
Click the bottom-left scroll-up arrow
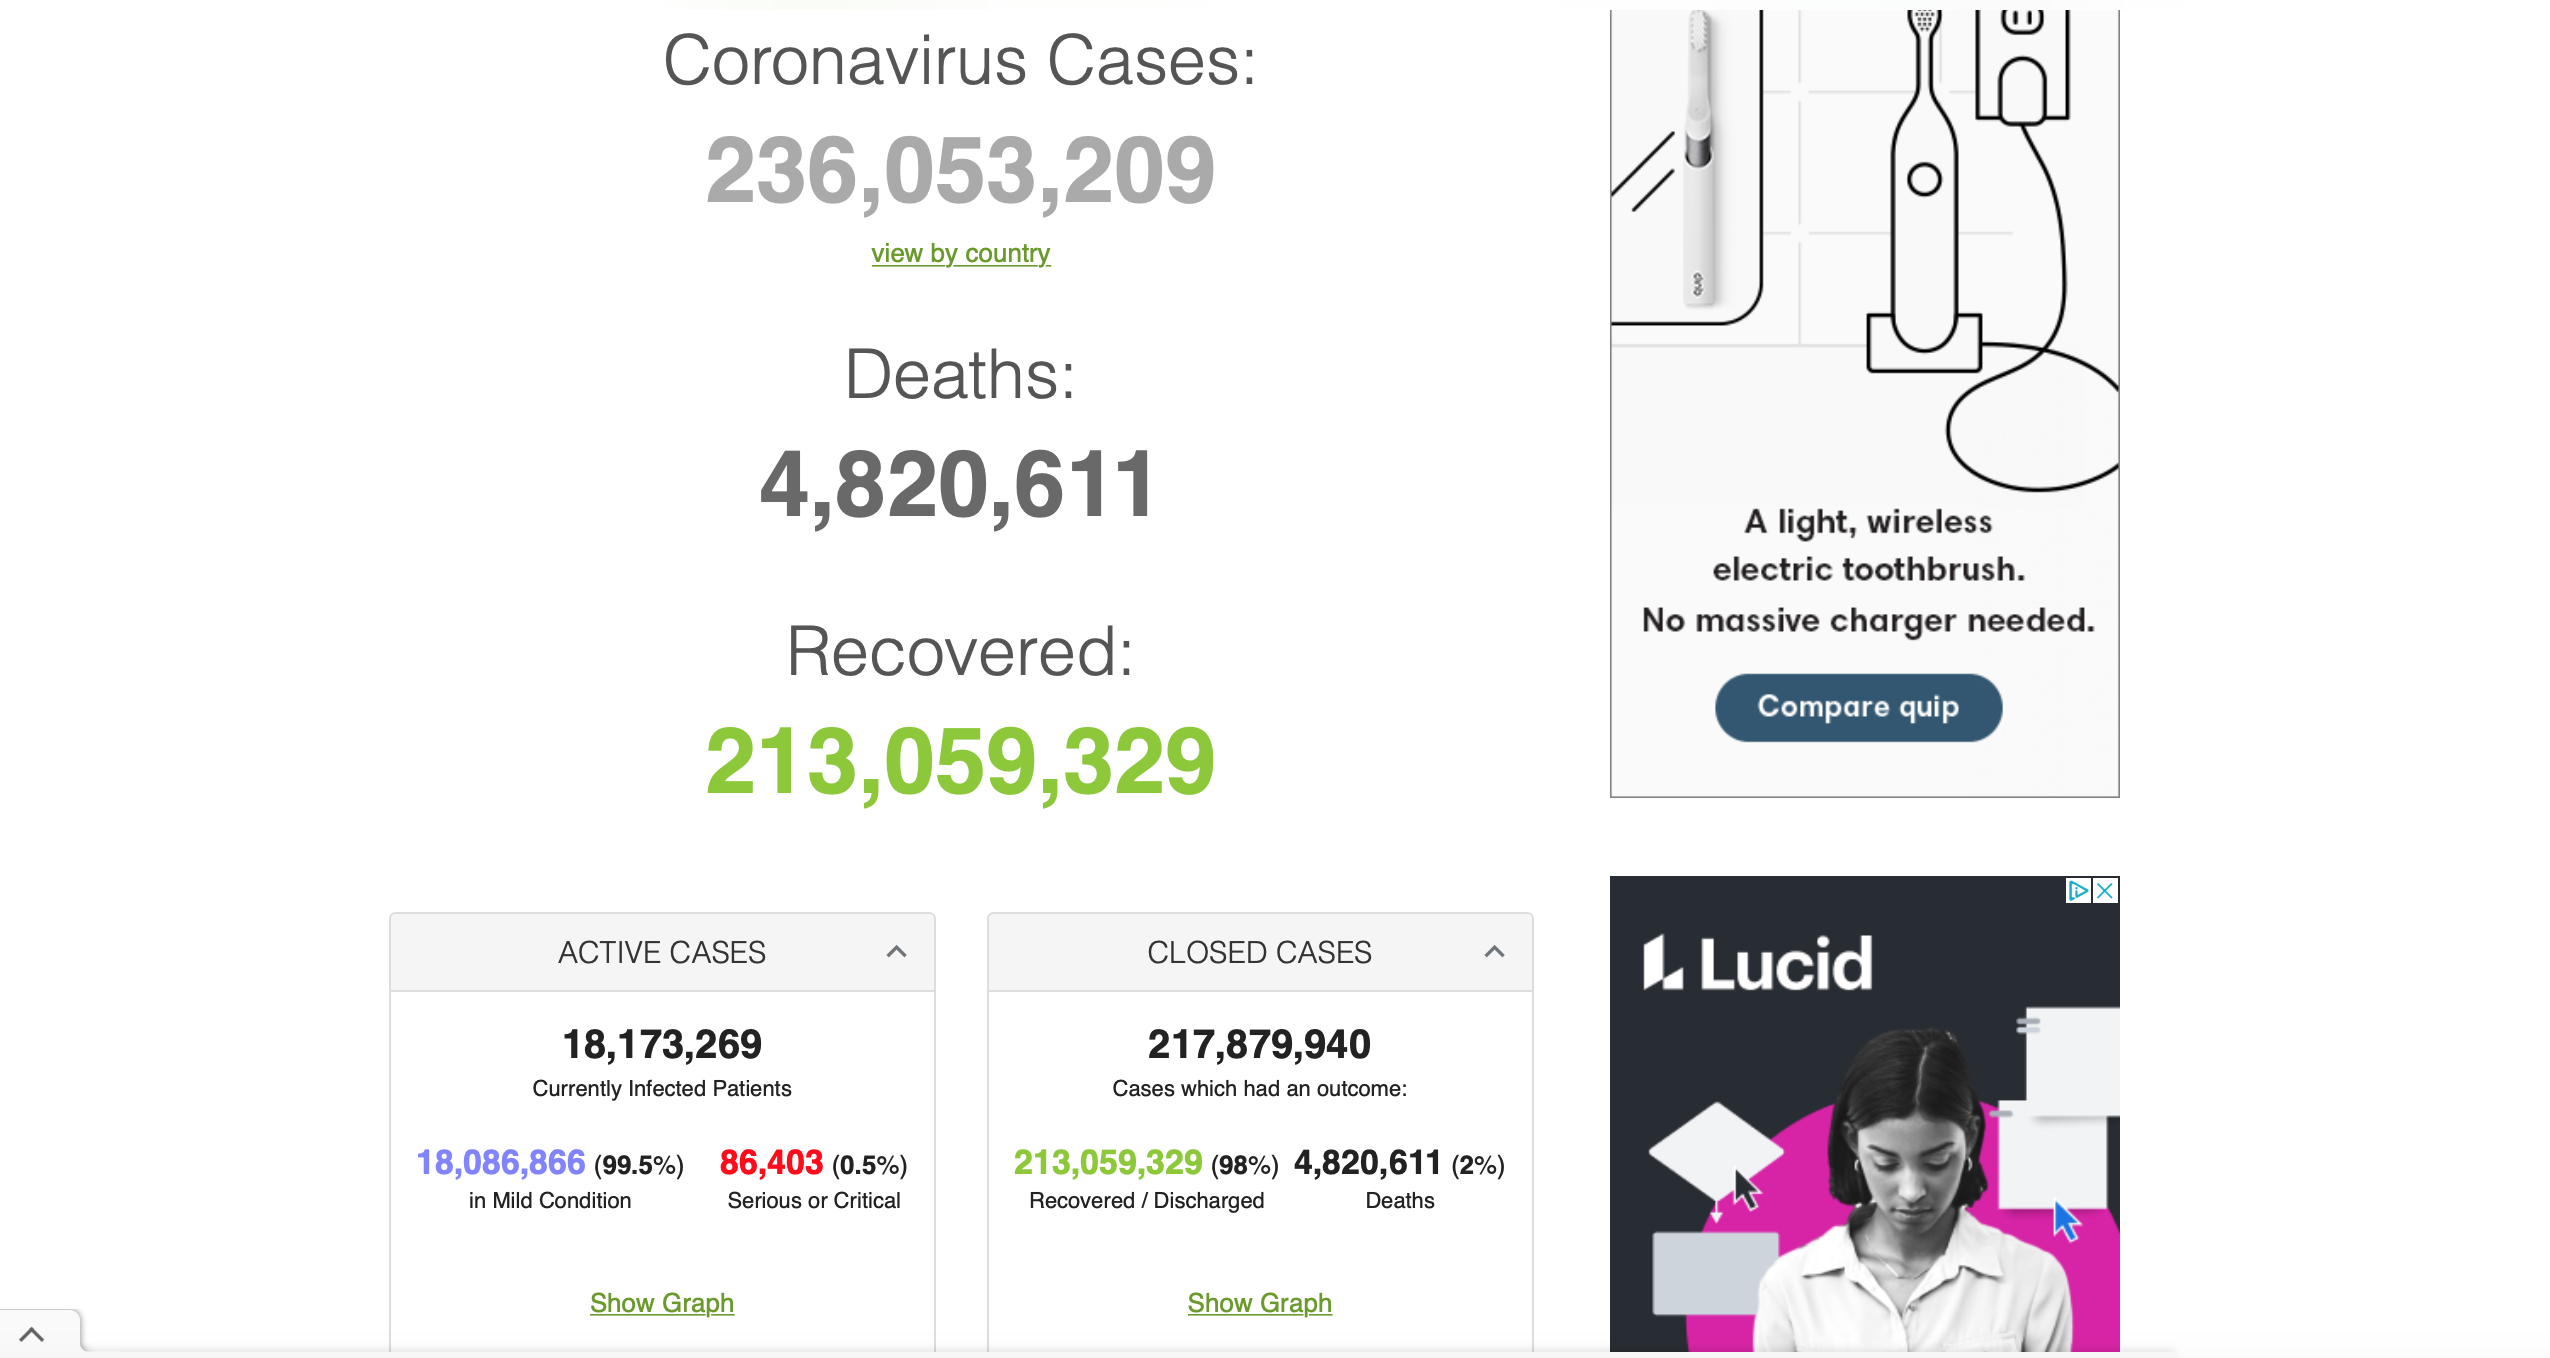point(32,1334)
